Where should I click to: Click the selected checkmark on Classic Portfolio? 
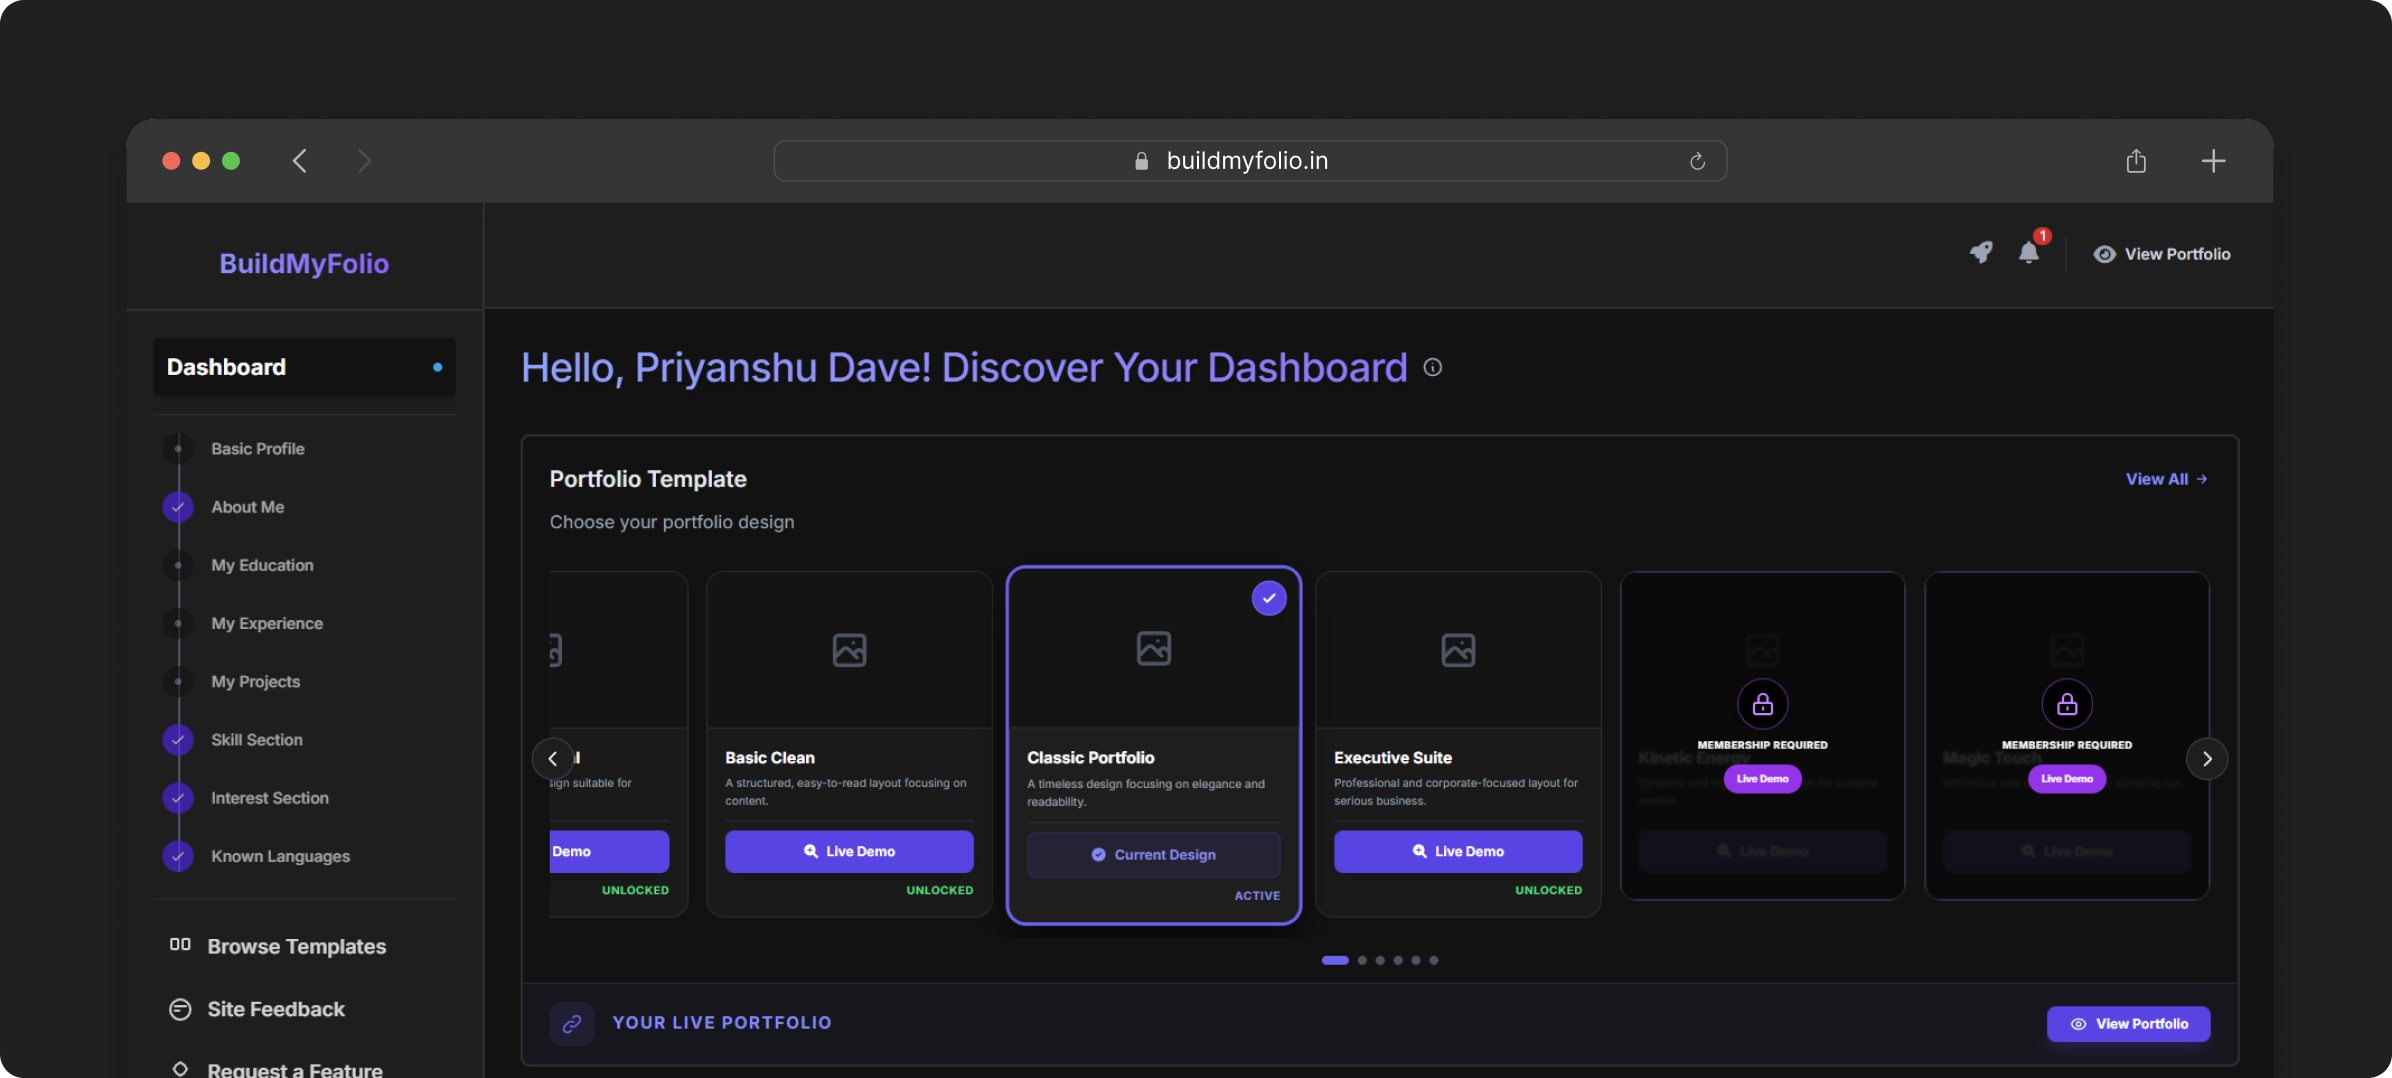[x=1268, y=598]
